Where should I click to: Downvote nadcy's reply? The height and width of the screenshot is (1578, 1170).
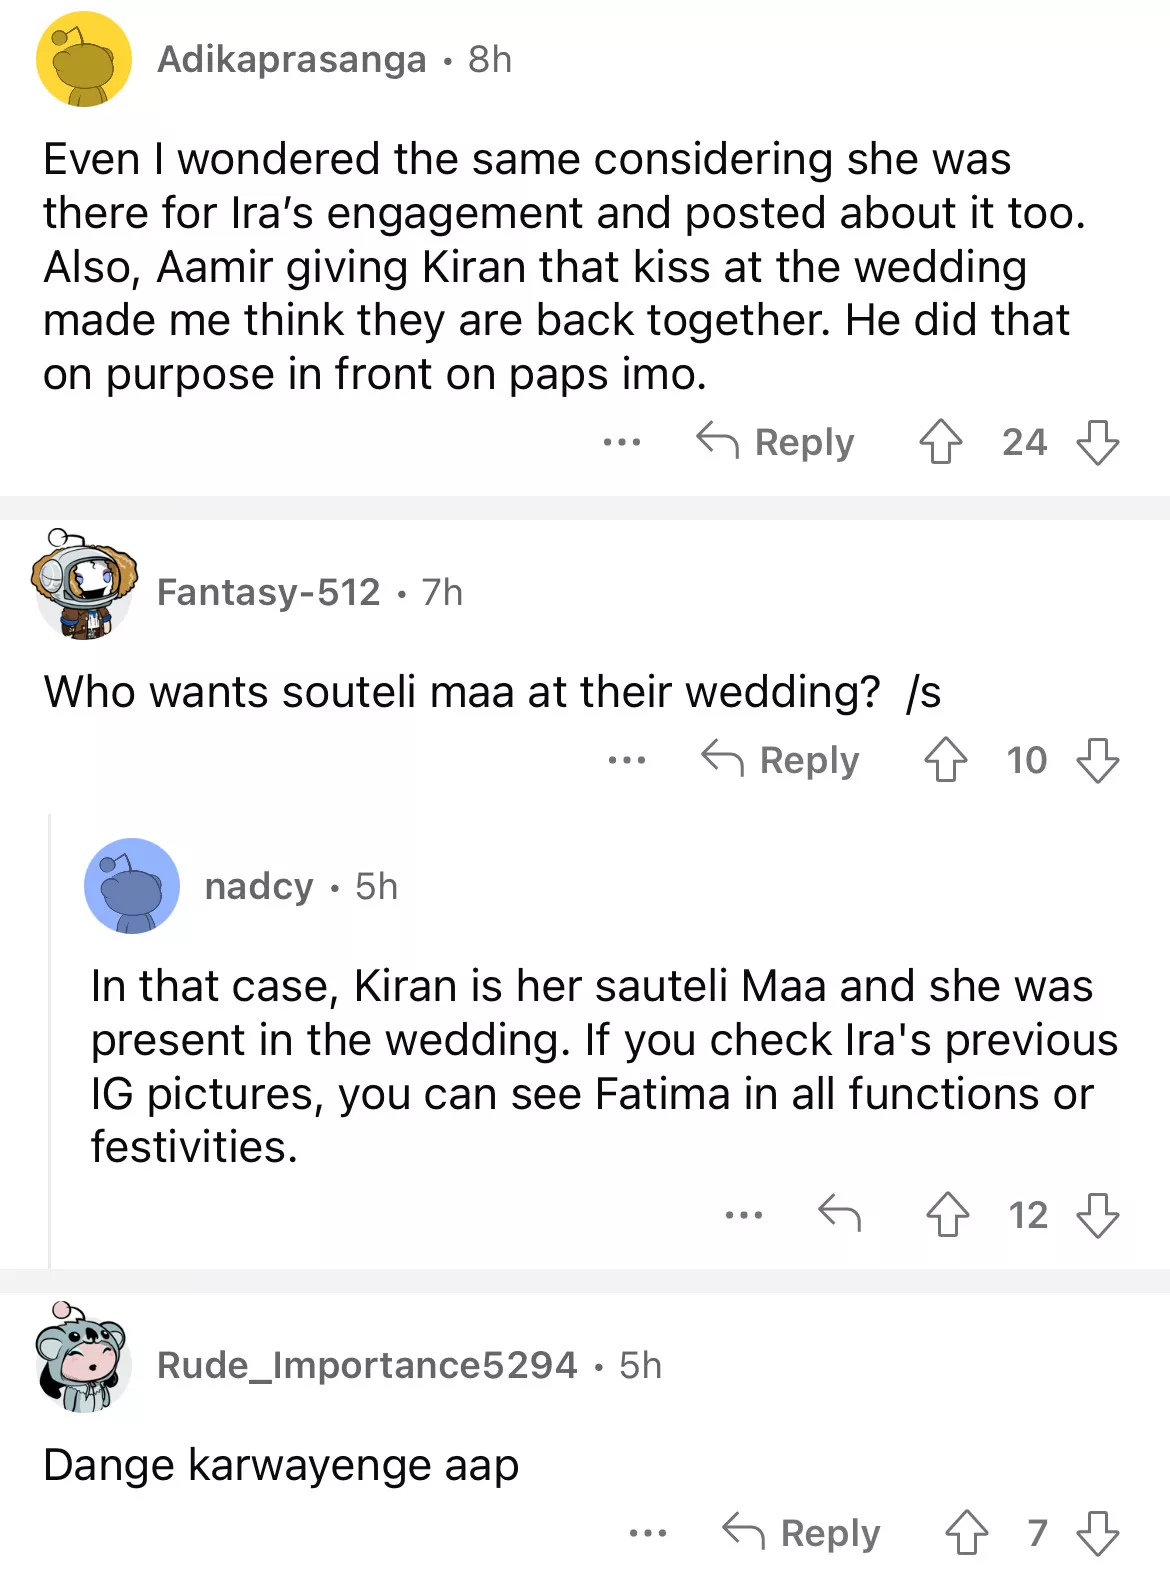(x=1097, y=1215)
